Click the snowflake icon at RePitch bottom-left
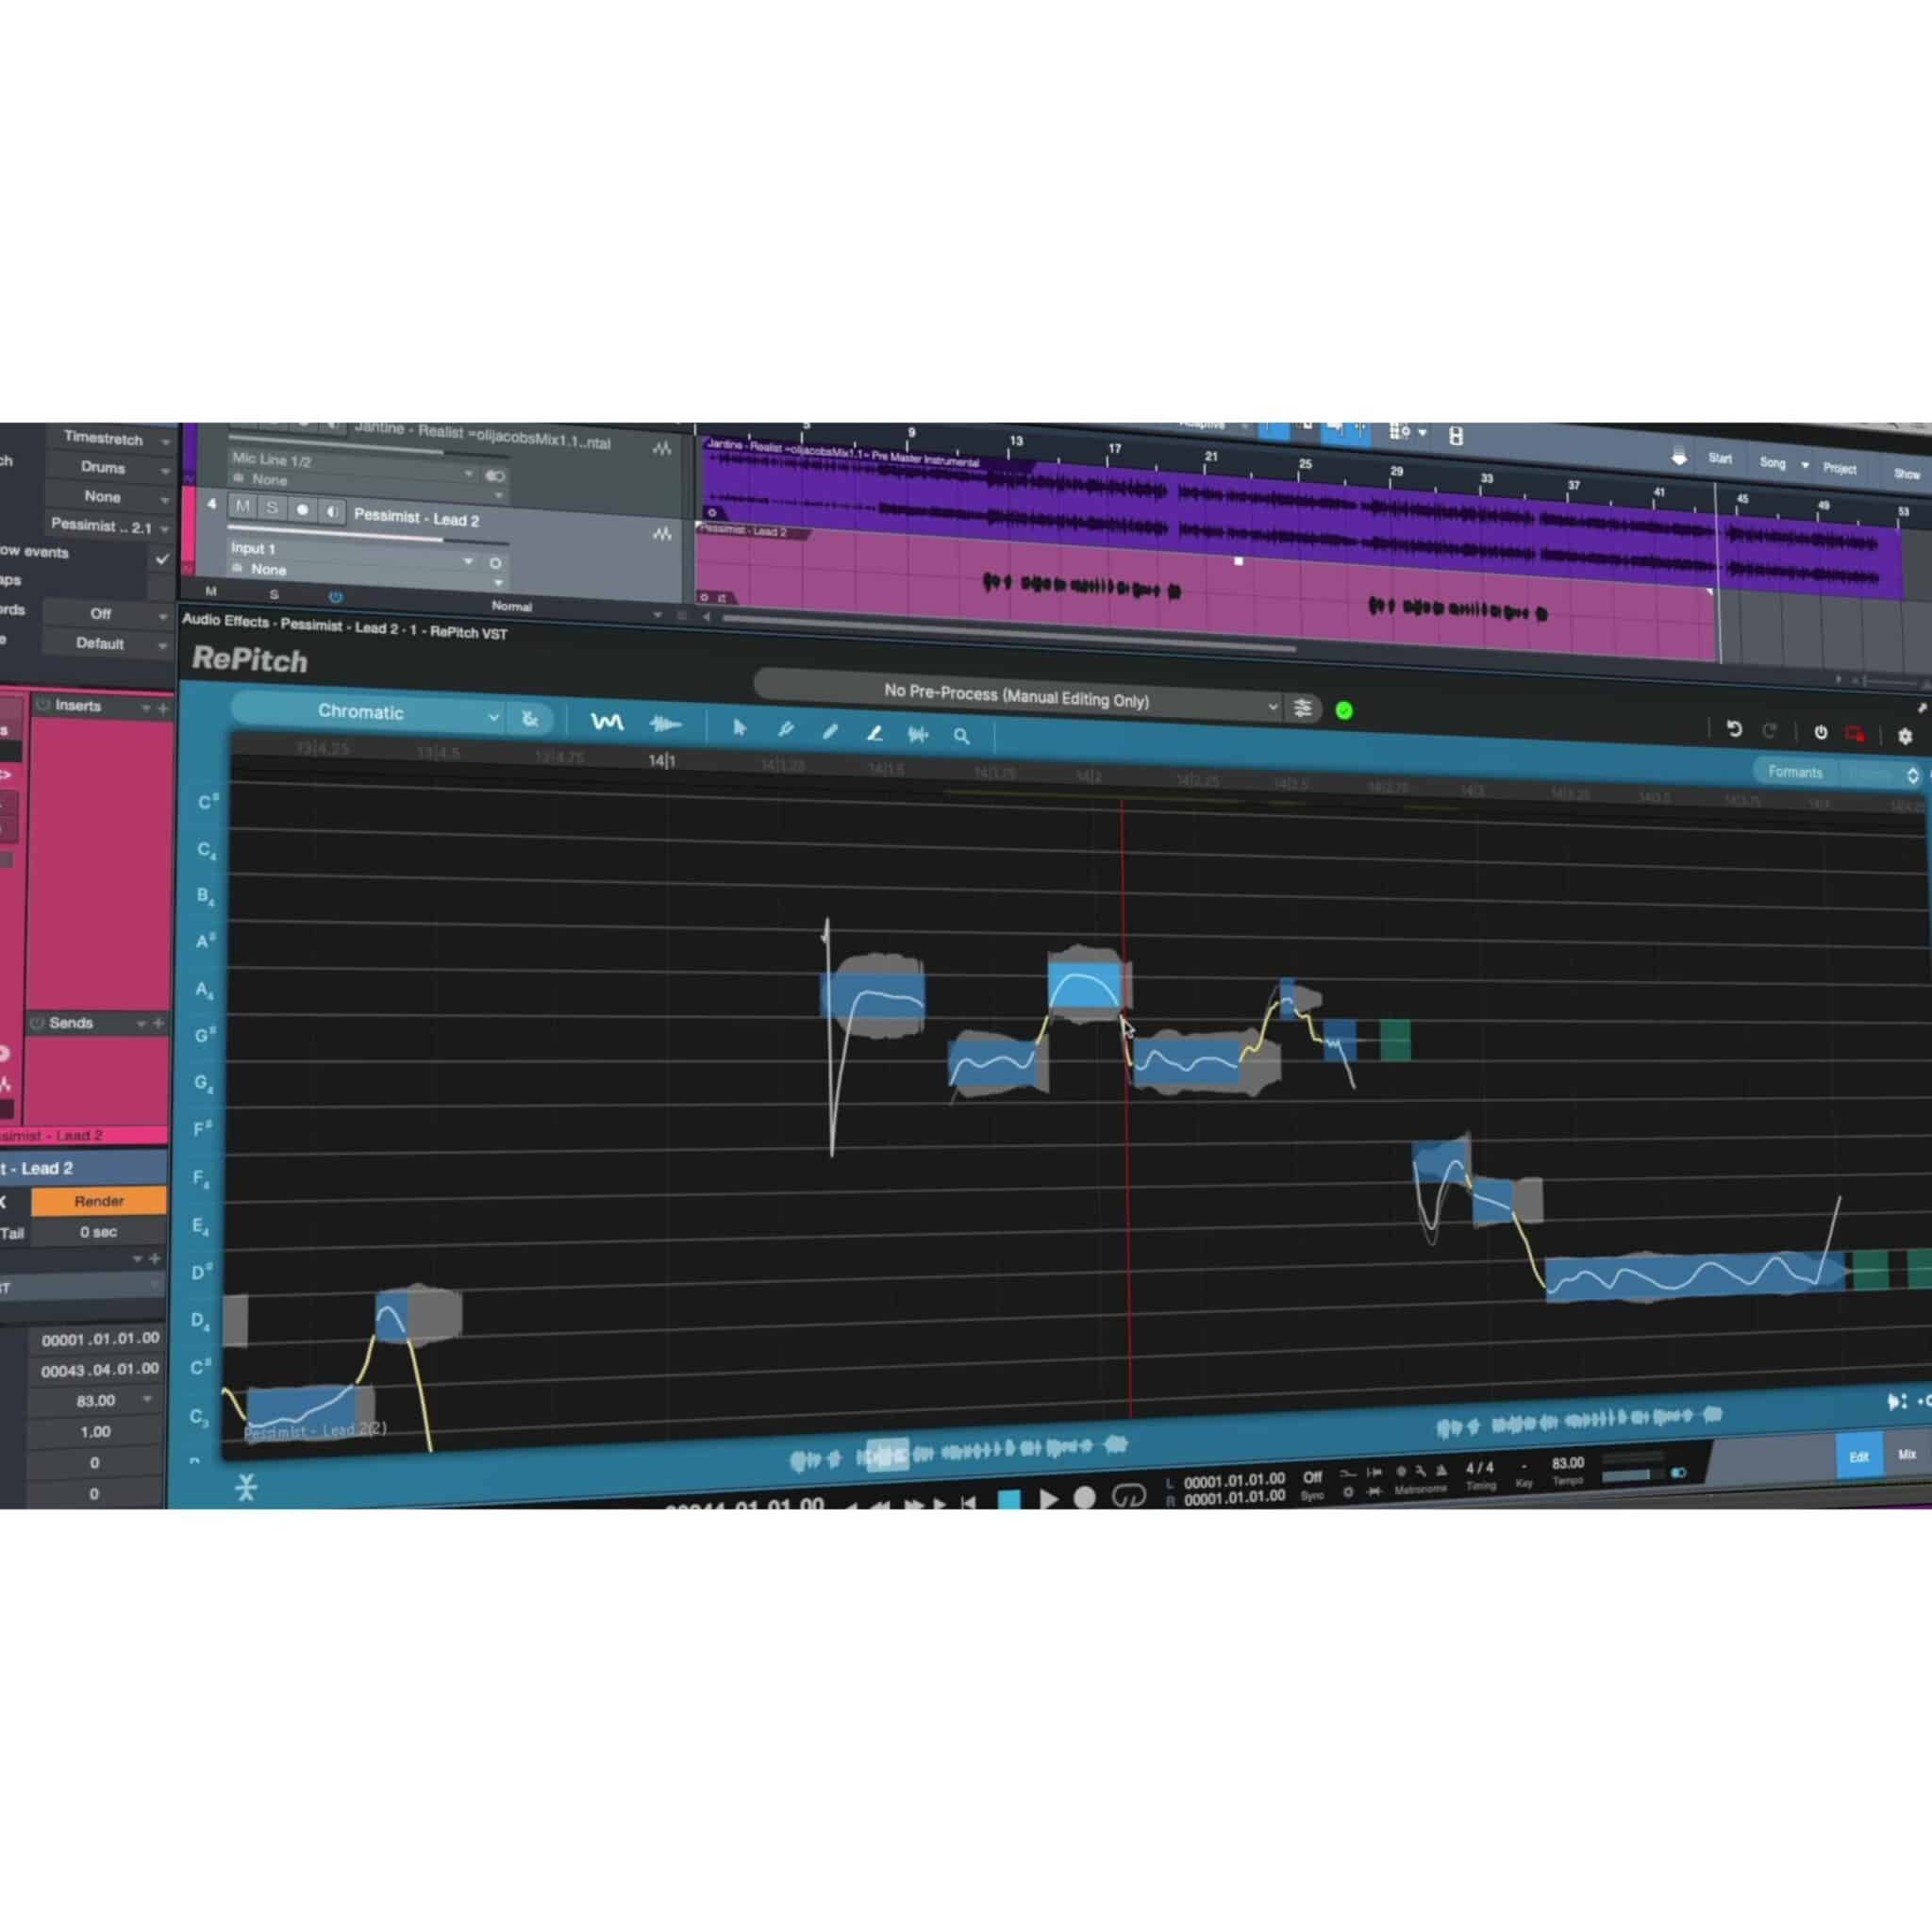Screen dimensions: 1932x1932 pyautogui.click(x=246, y=1487)
